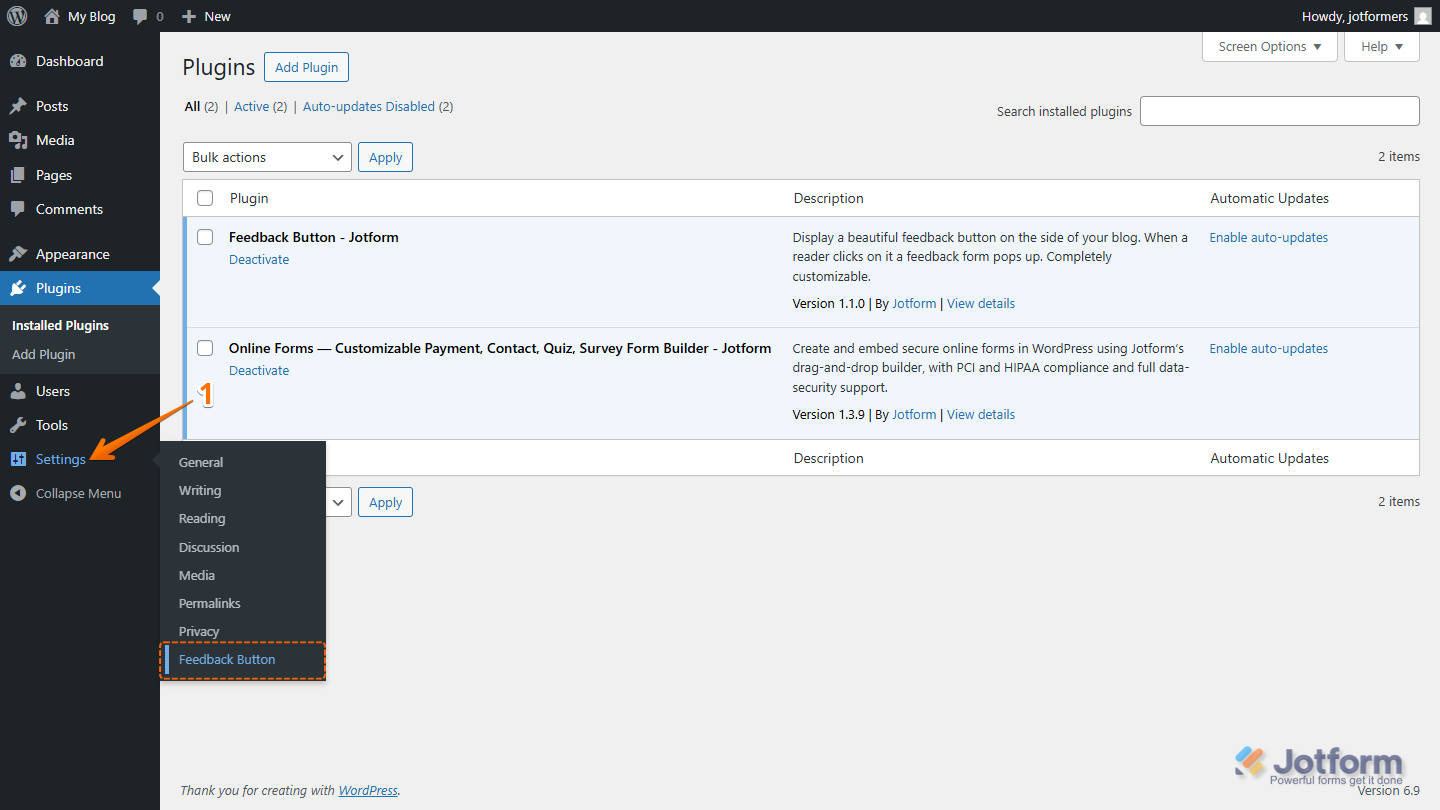Click the Add Plugin button
Viewport: 1440px width, 810px height.
tap(306, 67)
